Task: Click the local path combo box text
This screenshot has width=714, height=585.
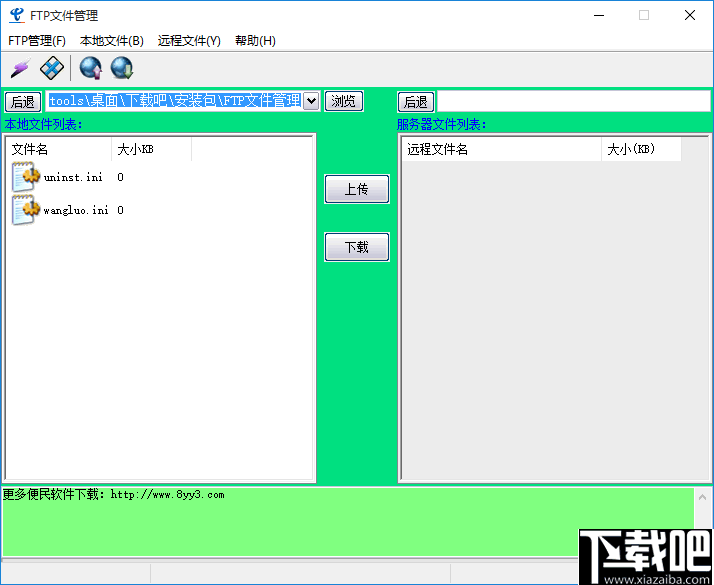Action: point(175,101)
